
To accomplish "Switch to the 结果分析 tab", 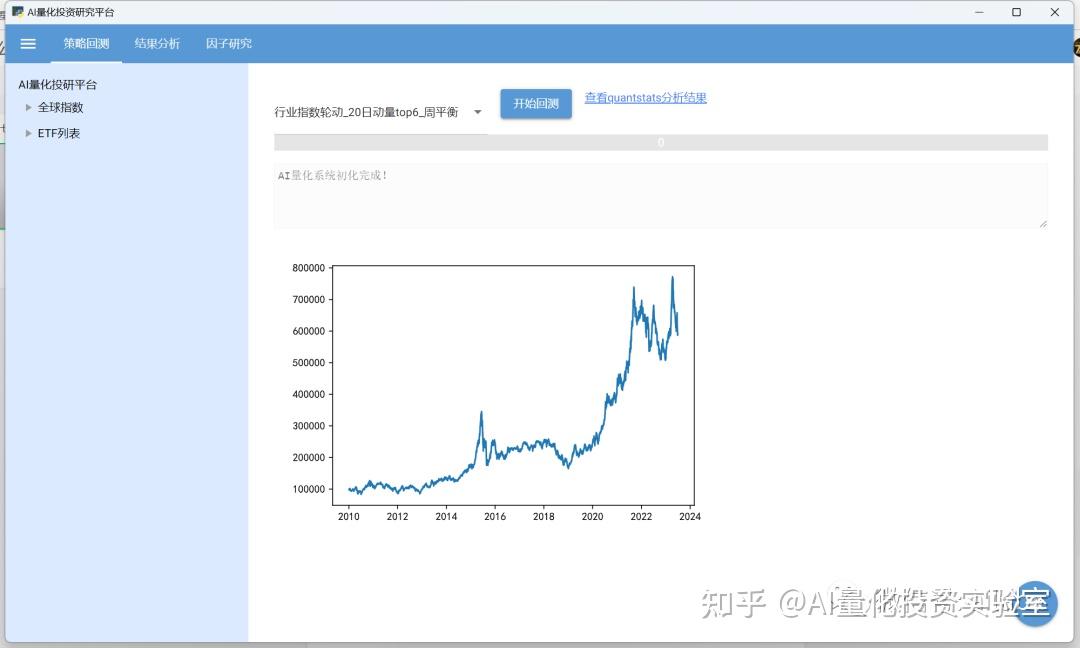I will [157, 43].
